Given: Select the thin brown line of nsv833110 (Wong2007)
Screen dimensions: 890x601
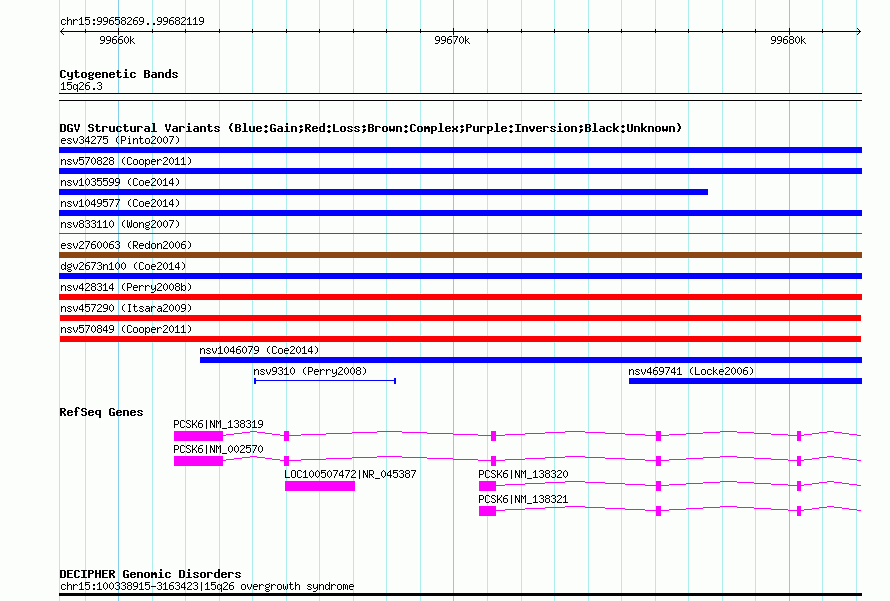Looking at the screenshot, I should coord(460,233).
